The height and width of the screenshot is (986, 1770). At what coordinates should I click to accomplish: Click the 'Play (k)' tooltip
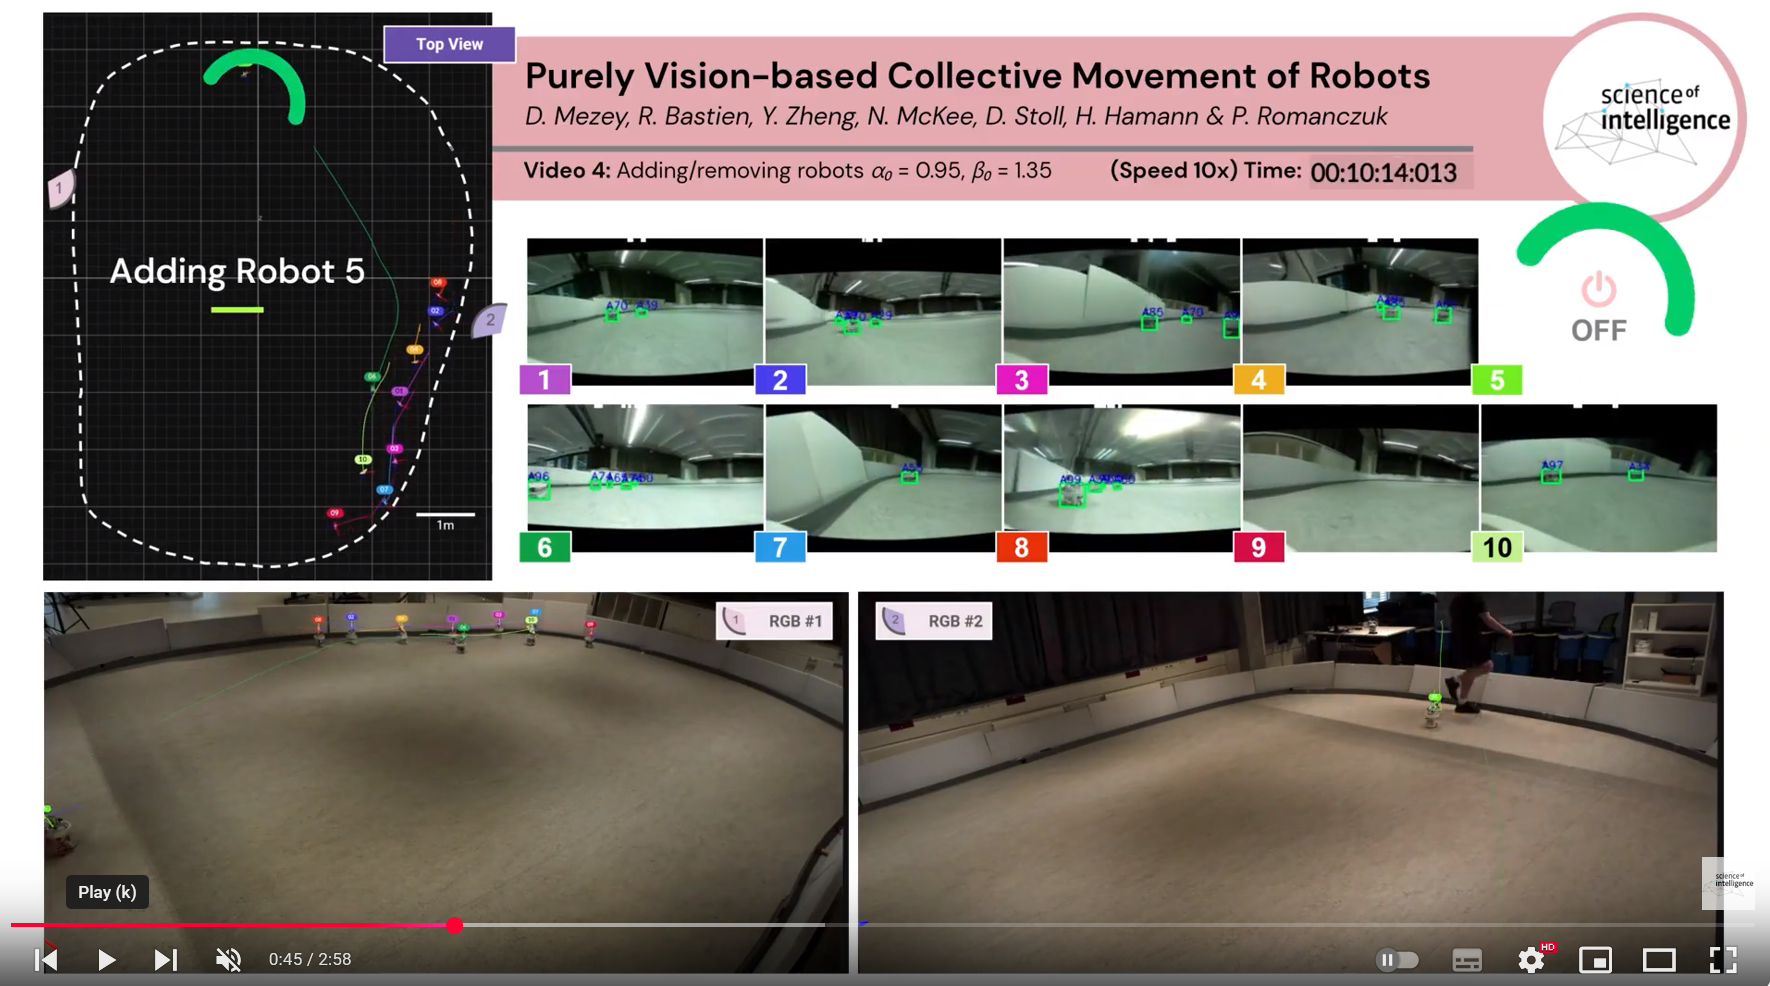pos(107,892)
